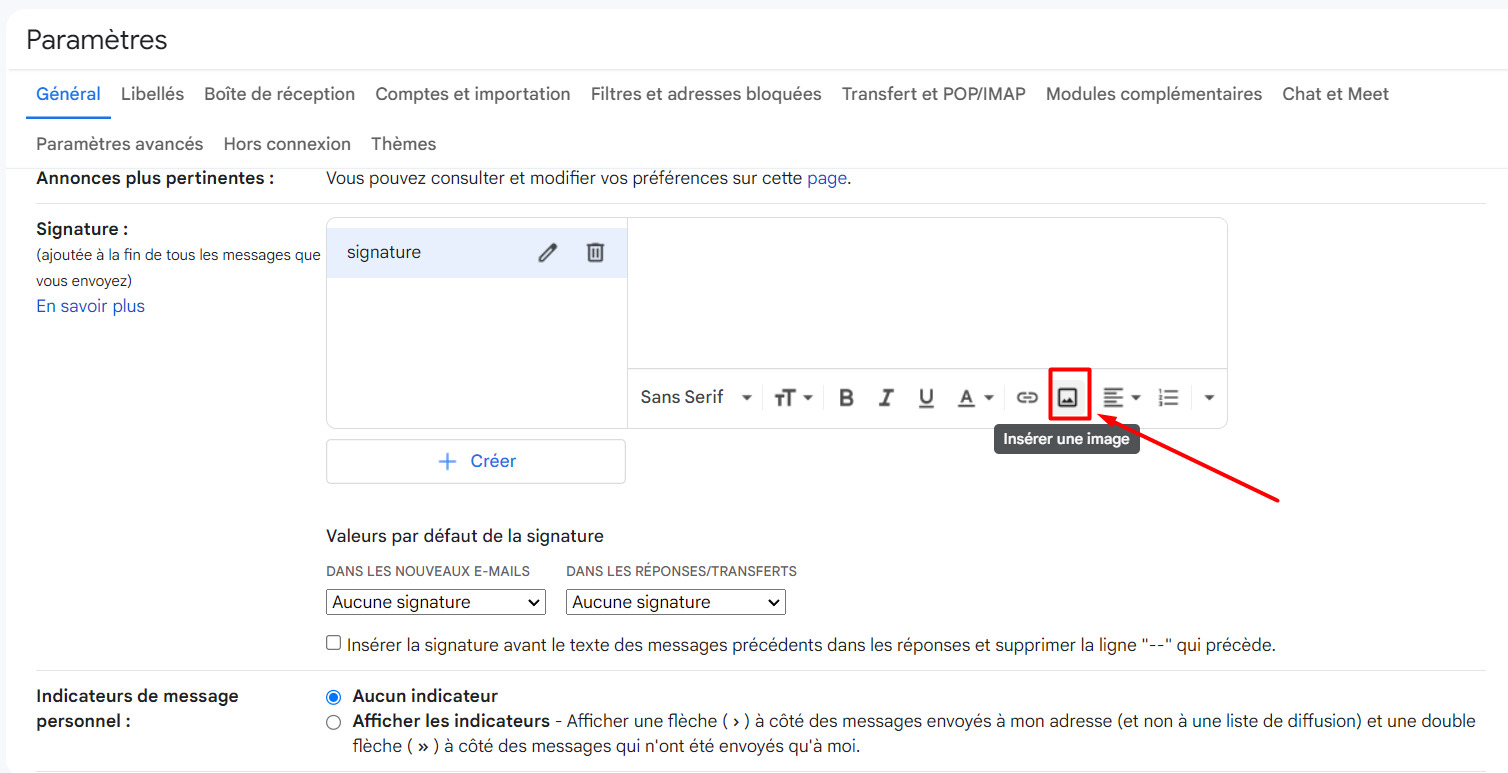This screenshot has width=1508, height=773.
Task: Open signature dropdown for nouveaux e-mails
Action: point(436,602)
